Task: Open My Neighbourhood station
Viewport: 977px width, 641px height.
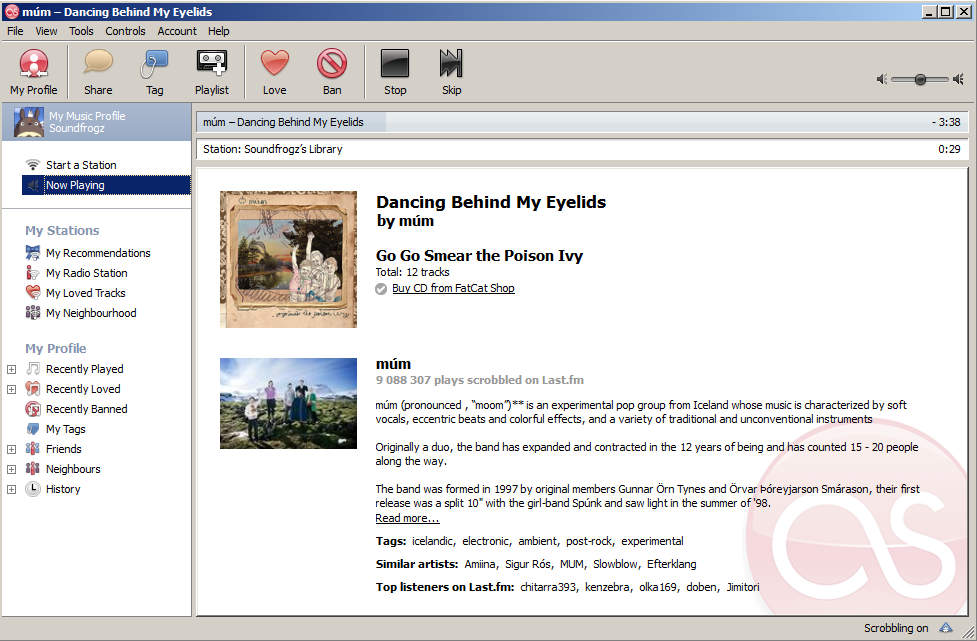Action: tap(91, 313)
